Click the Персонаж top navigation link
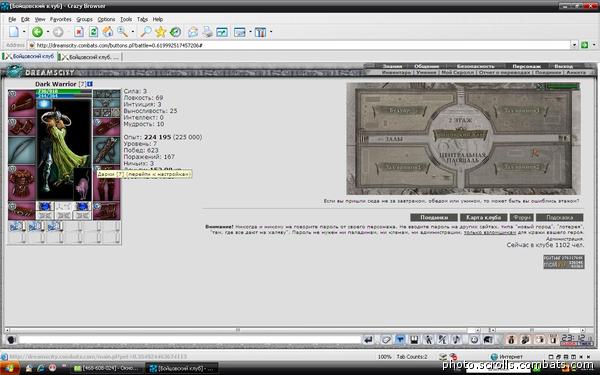This screenshot has height=375, width=600. 527,66
